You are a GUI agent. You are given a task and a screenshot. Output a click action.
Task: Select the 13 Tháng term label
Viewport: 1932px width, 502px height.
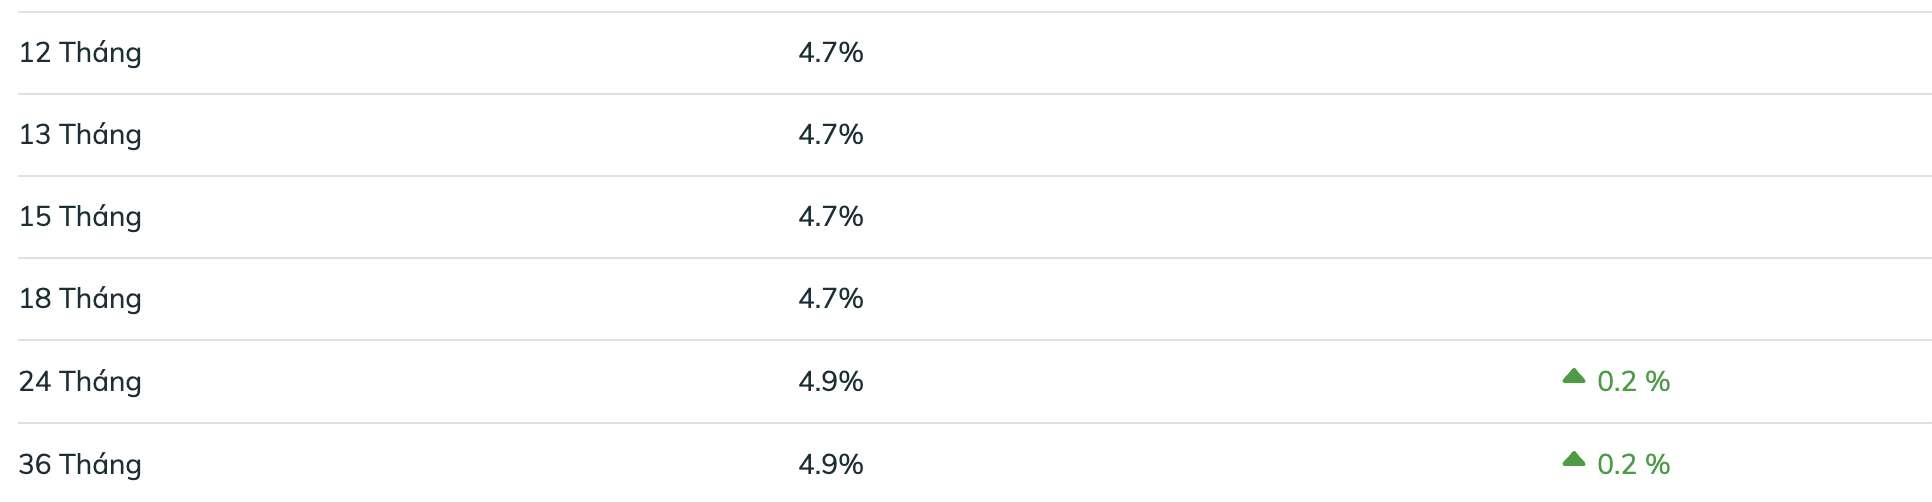click(80, 134)
